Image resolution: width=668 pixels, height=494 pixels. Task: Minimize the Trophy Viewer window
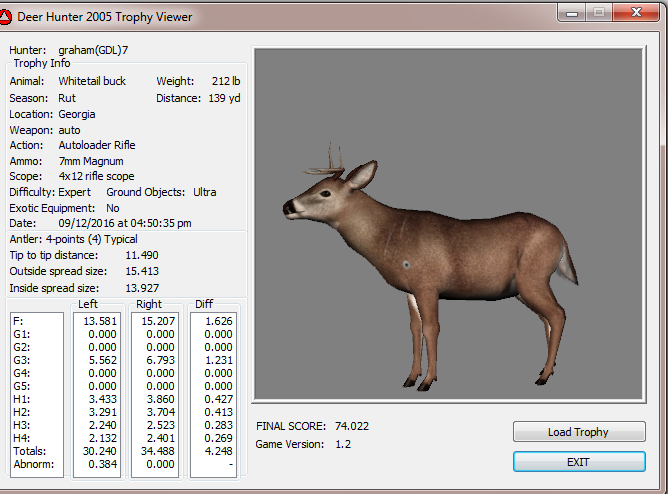[x=572, y=13]
